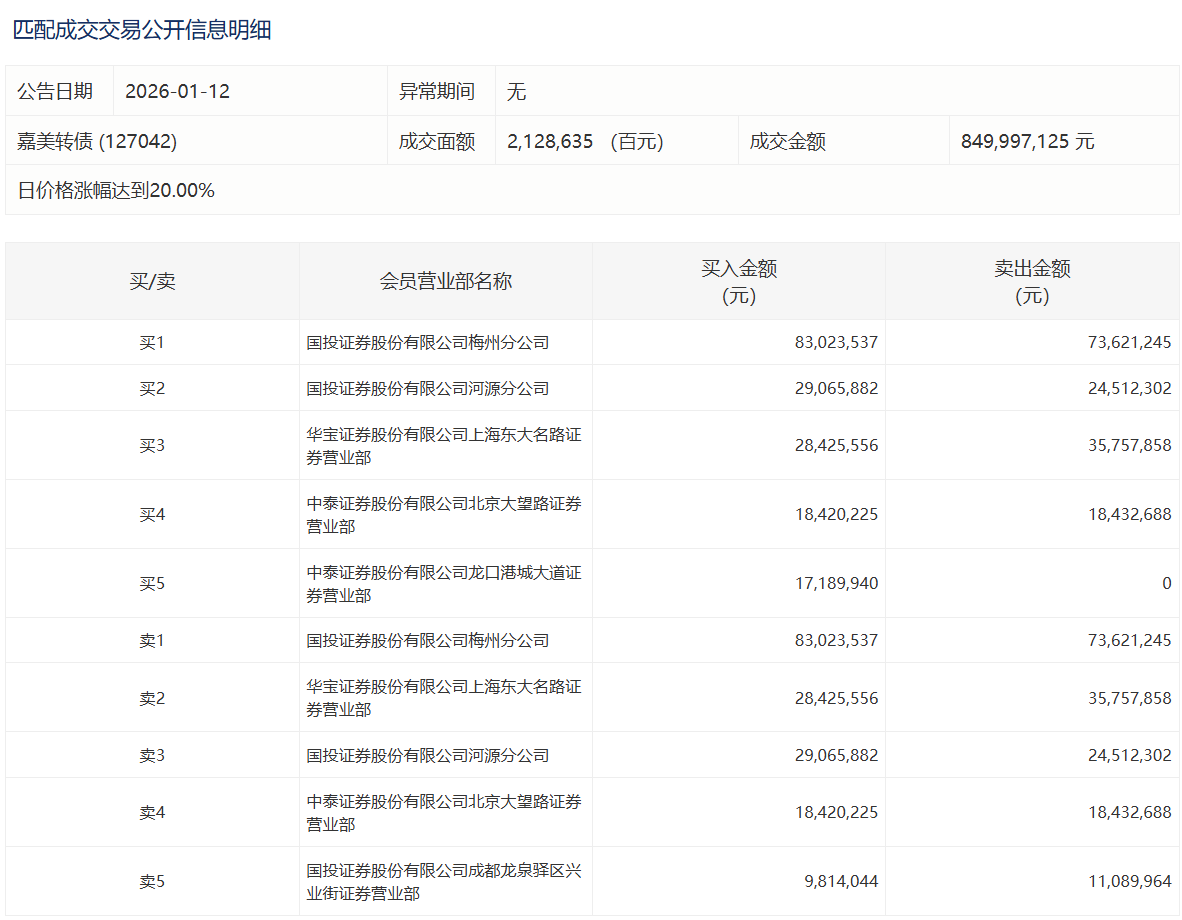Open the 买1 row's 梅州分公司 branch name
Viewport: 1182px width, 920px height.
coord(428,342)
